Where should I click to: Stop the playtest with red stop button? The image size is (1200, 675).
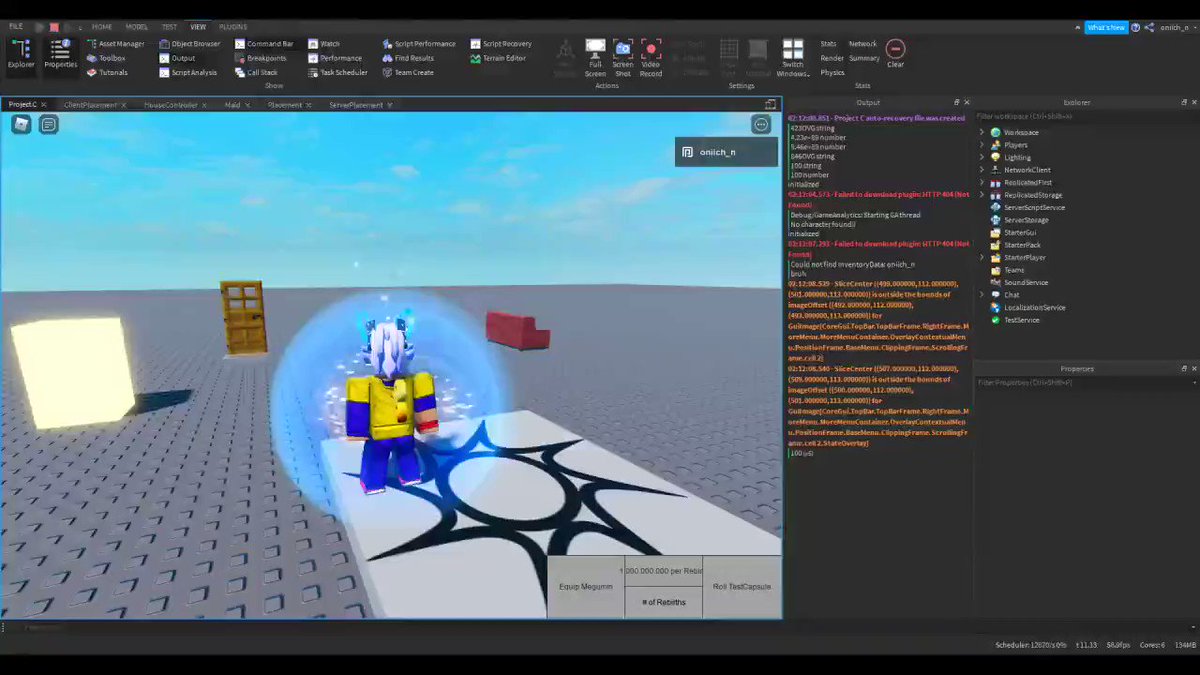point(54,27)
